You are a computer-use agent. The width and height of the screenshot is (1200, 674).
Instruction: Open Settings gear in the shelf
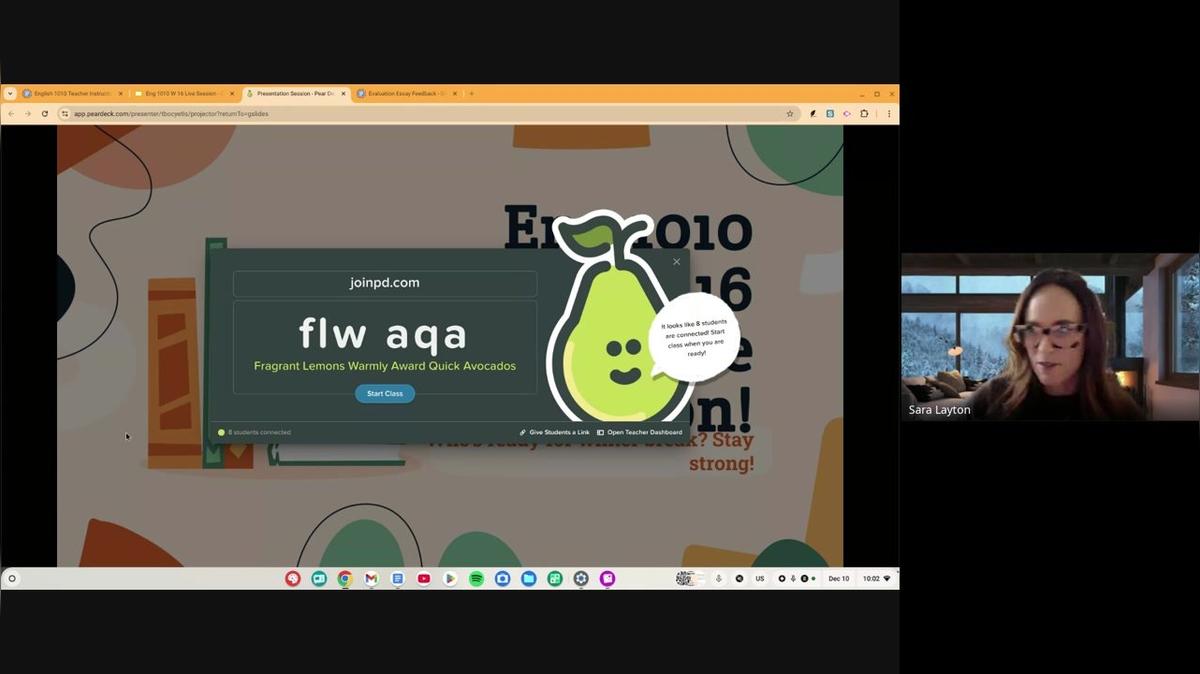pos(581,579)
